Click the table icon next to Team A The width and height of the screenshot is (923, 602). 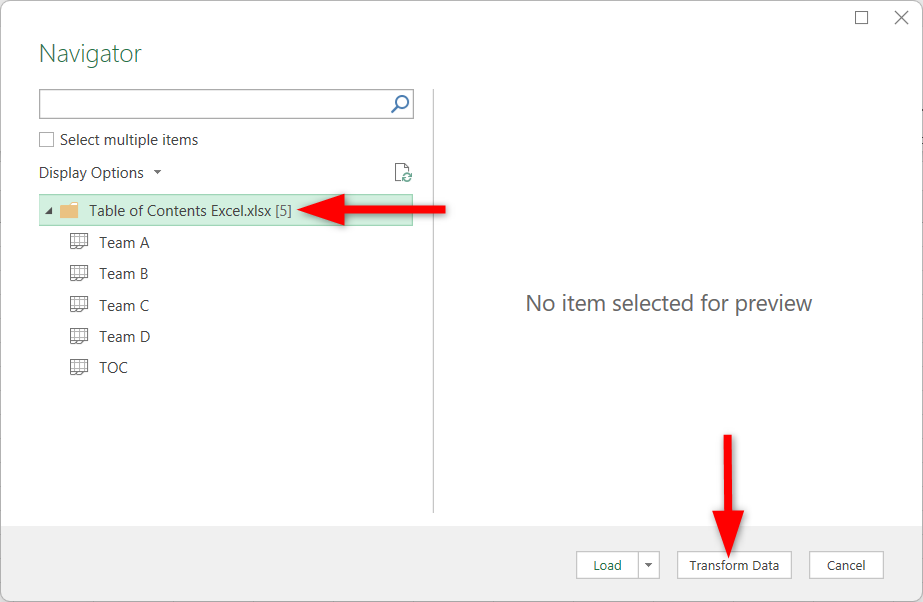pyautogui.click(x=78, y=241)
